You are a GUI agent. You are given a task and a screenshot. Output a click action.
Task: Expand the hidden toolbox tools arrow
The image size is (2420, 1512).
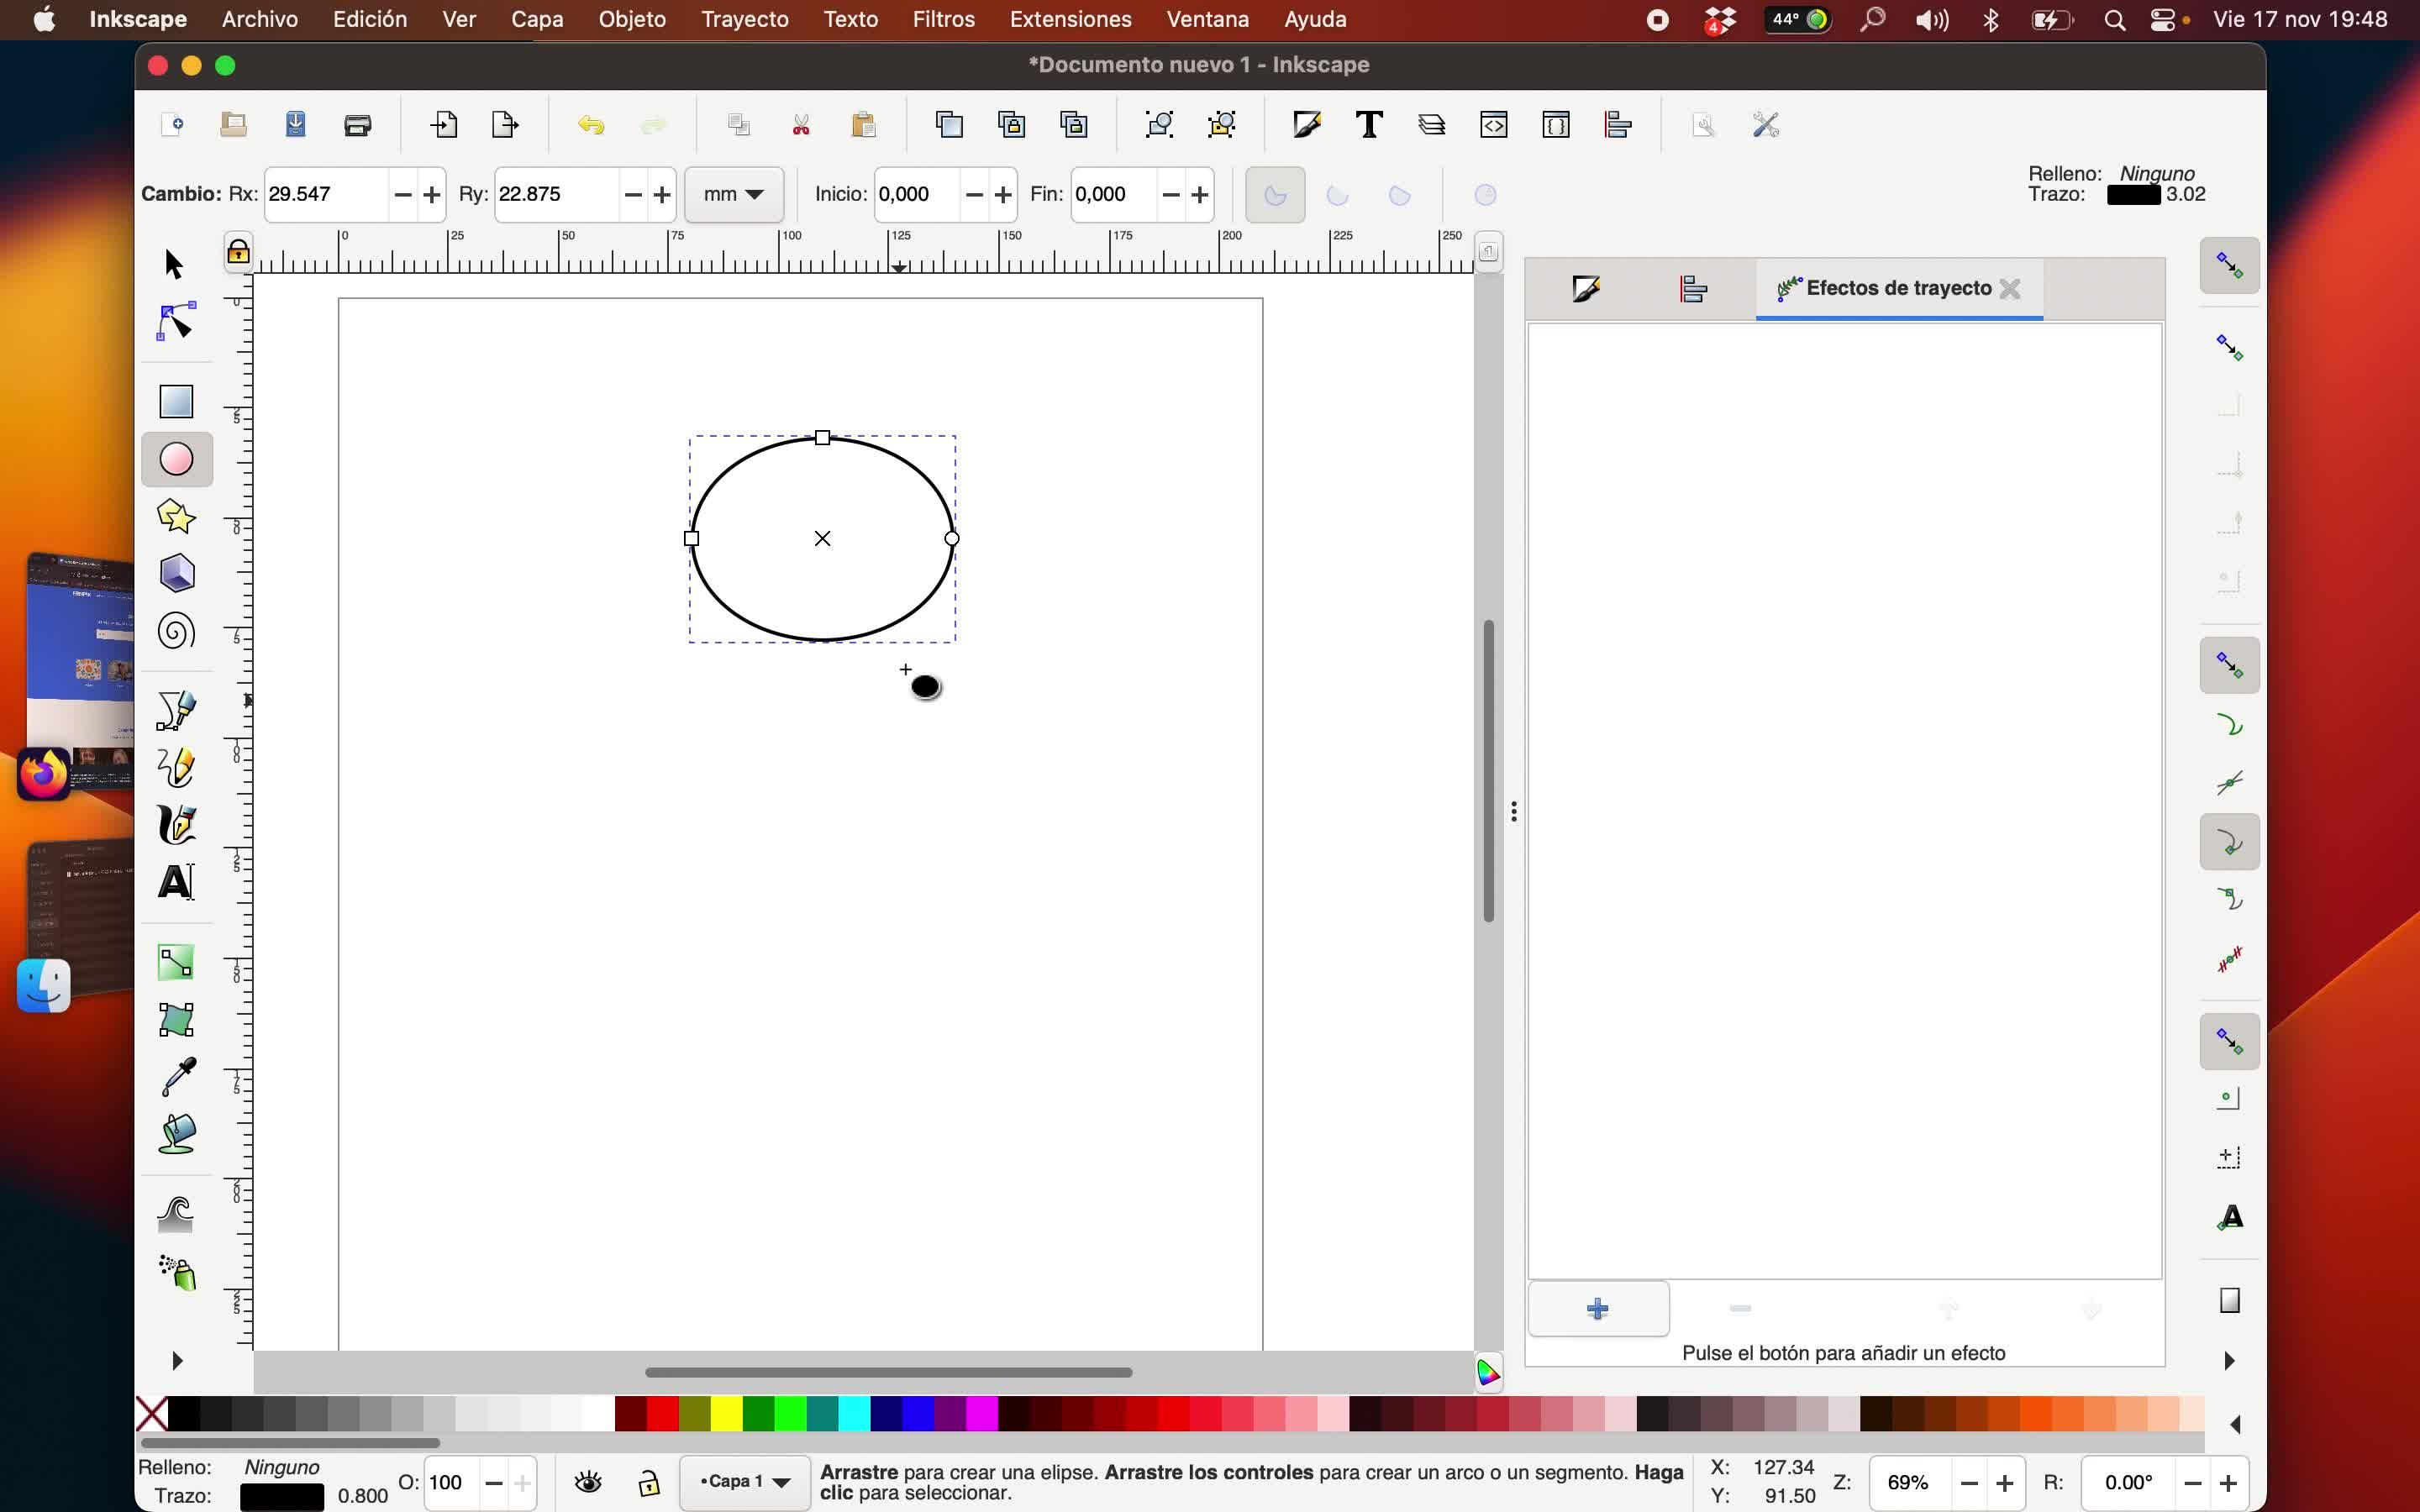(177, 1360)
